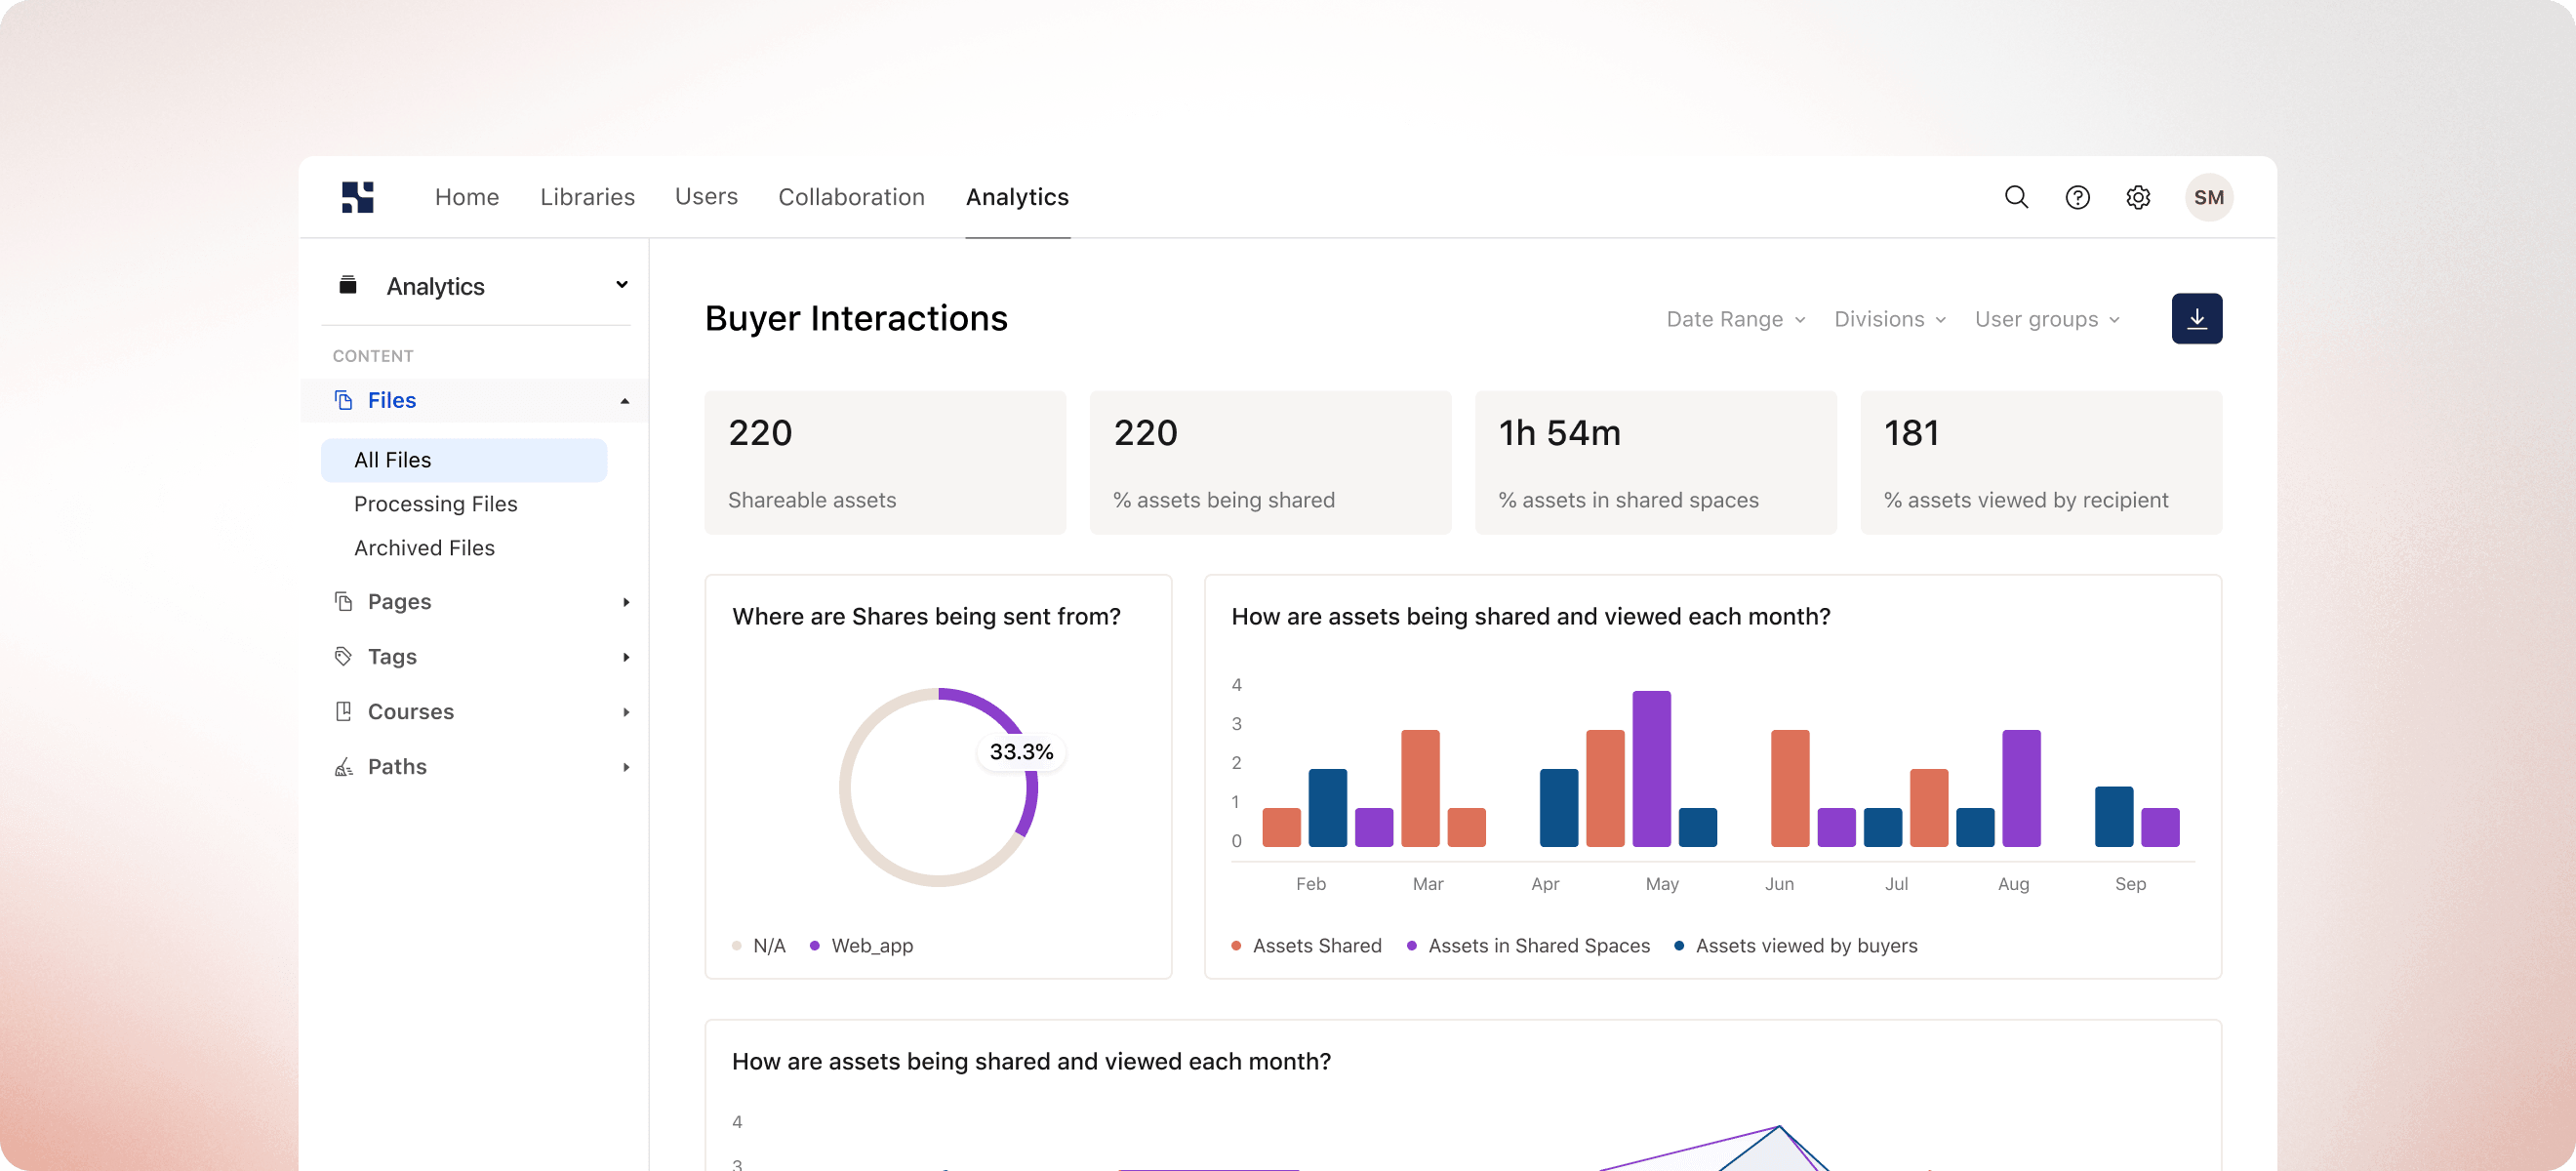This screenshot has height=1171, width=2576.
Task: Click the Analytics sidebar header icon
Action: click(348, 285)
